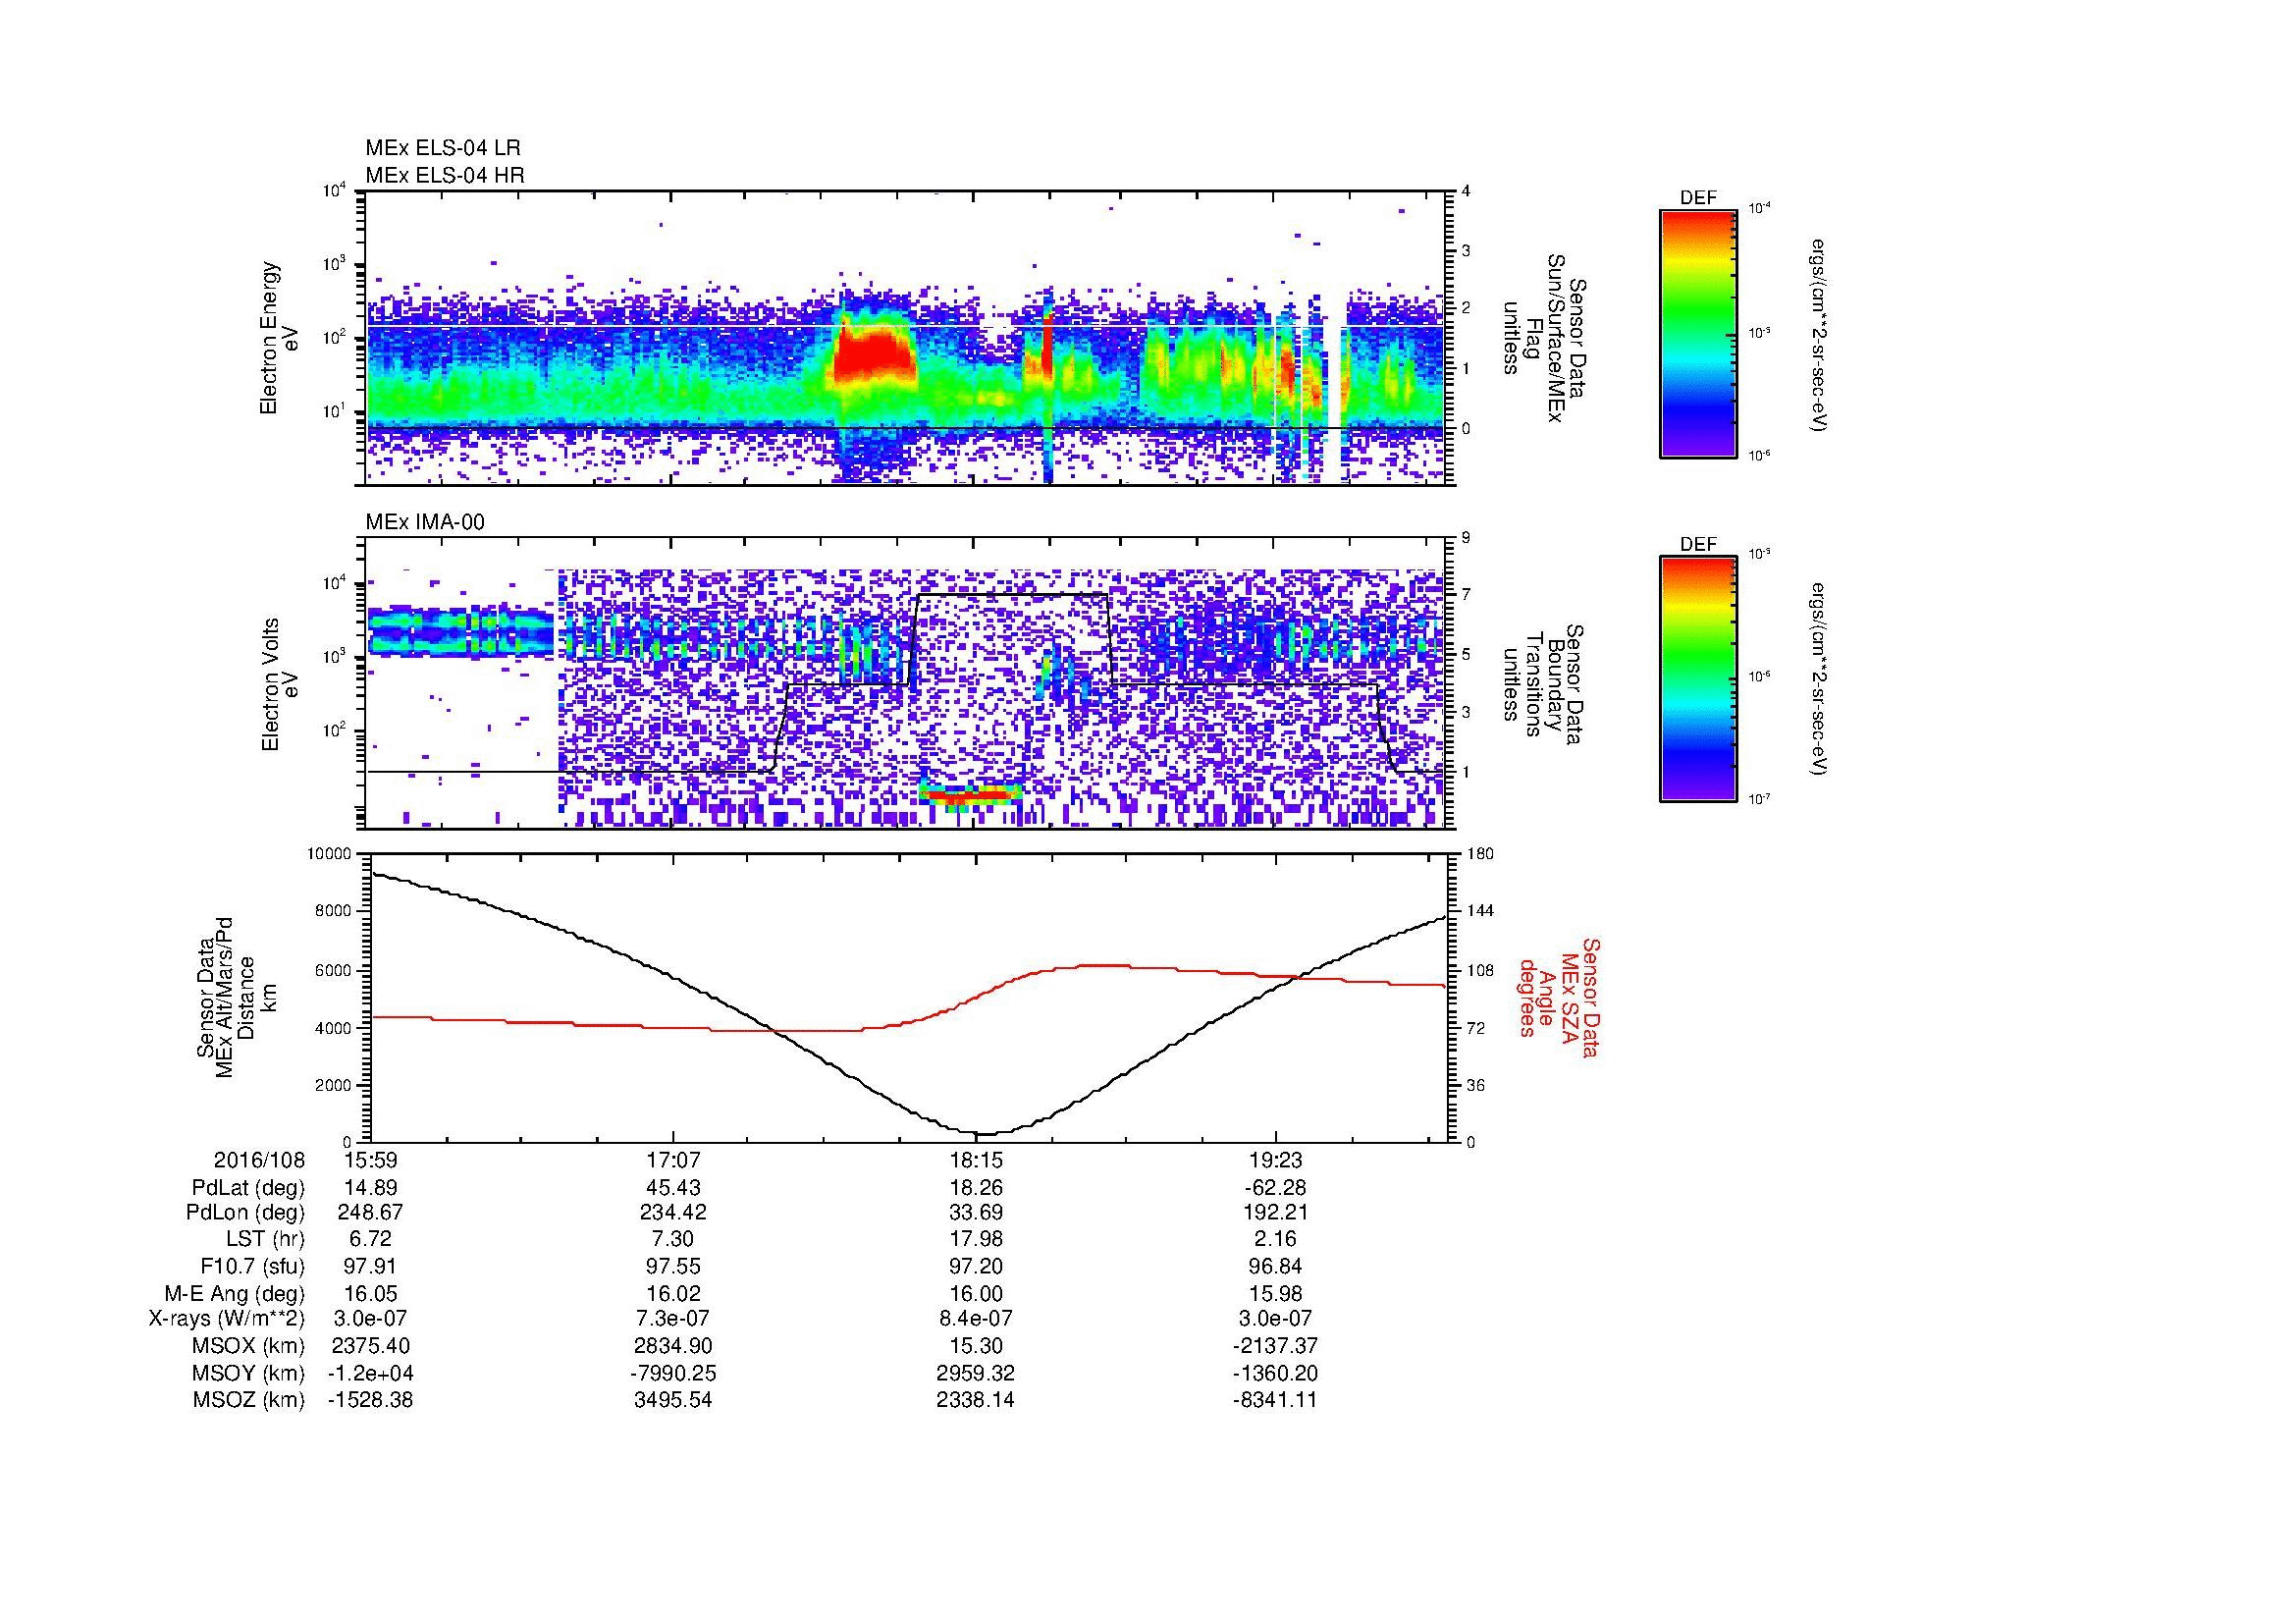Click M-E Ang value '16.02'
This screenshot has height=1623, width=2296.
pos(674,1294)
